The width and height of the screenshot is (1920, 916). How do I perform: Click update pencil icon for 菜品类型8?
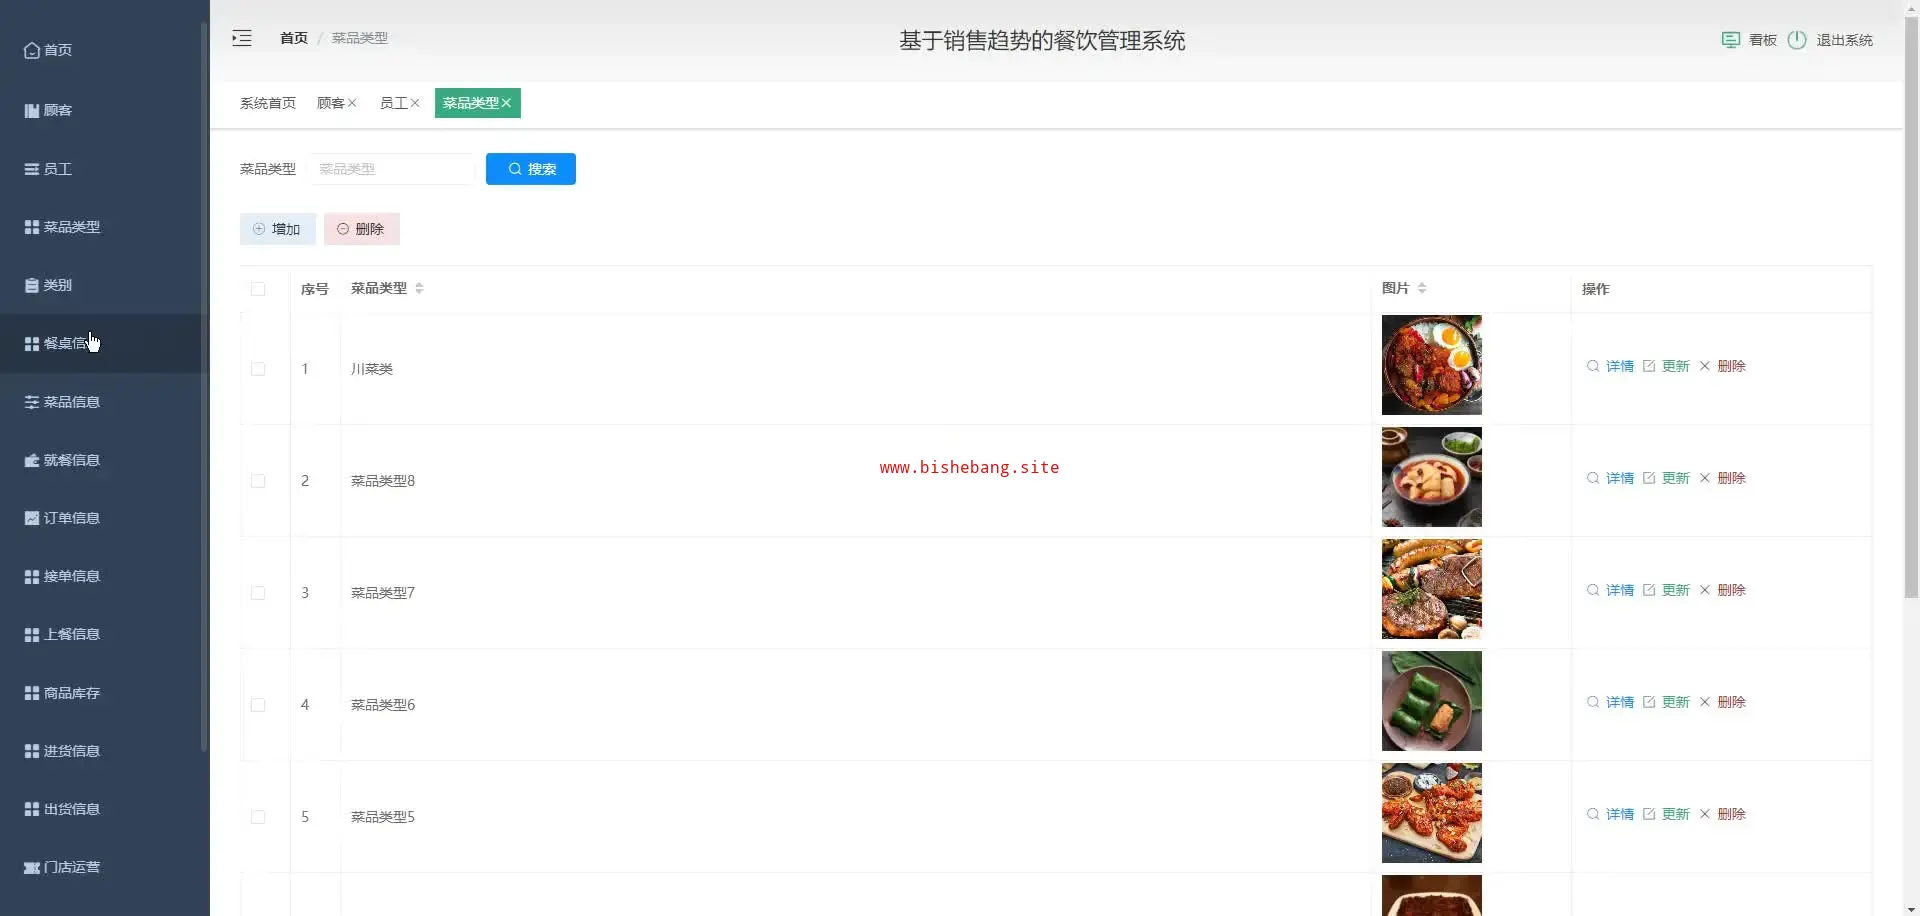coord(1649,478)
